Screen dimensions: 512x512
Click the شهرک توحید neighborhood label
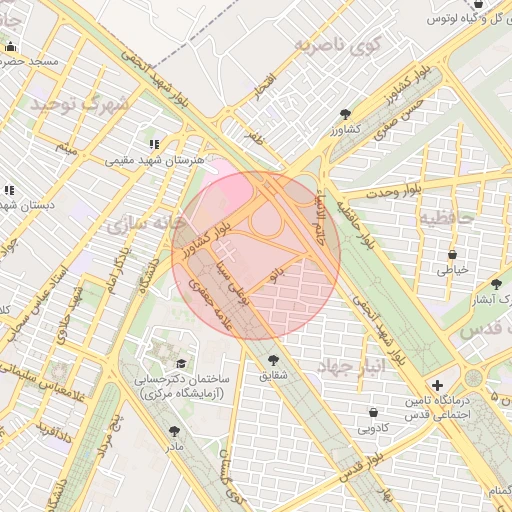click(x=79, y=104)
